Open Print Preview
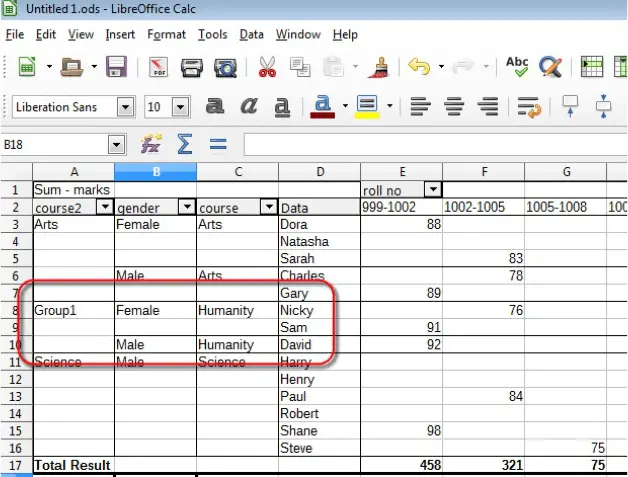Image resolution: width=628 pixels, height=477 pixels. pos(225,67)
